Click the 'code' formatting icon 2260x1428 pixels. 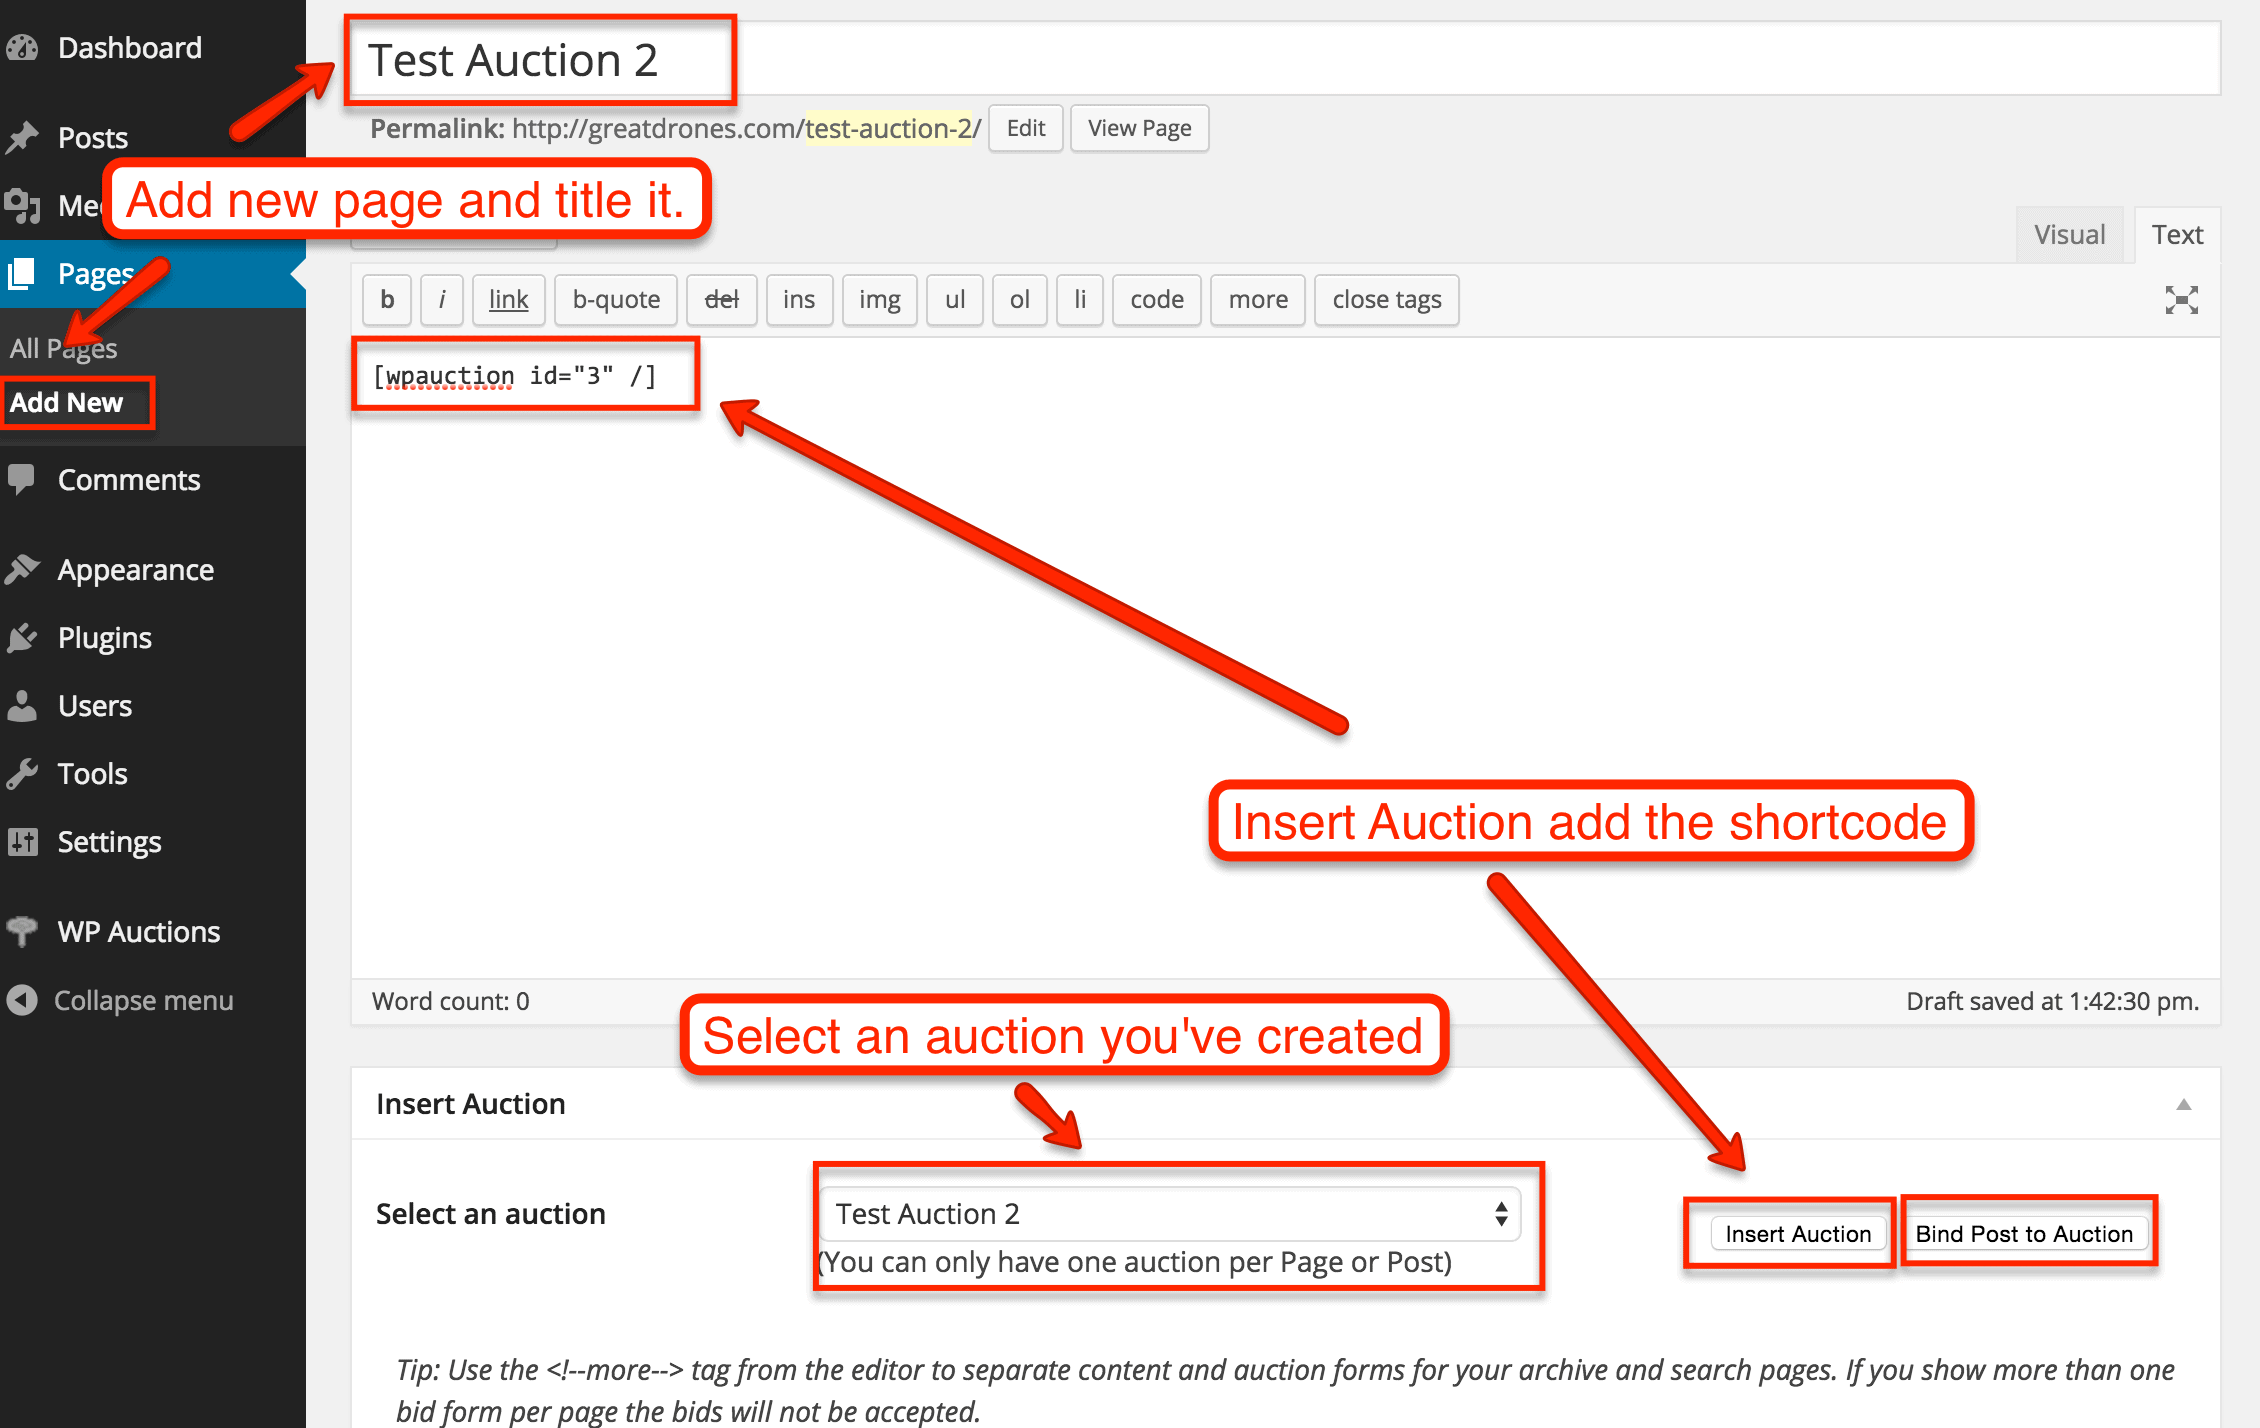coord(1151,298)
